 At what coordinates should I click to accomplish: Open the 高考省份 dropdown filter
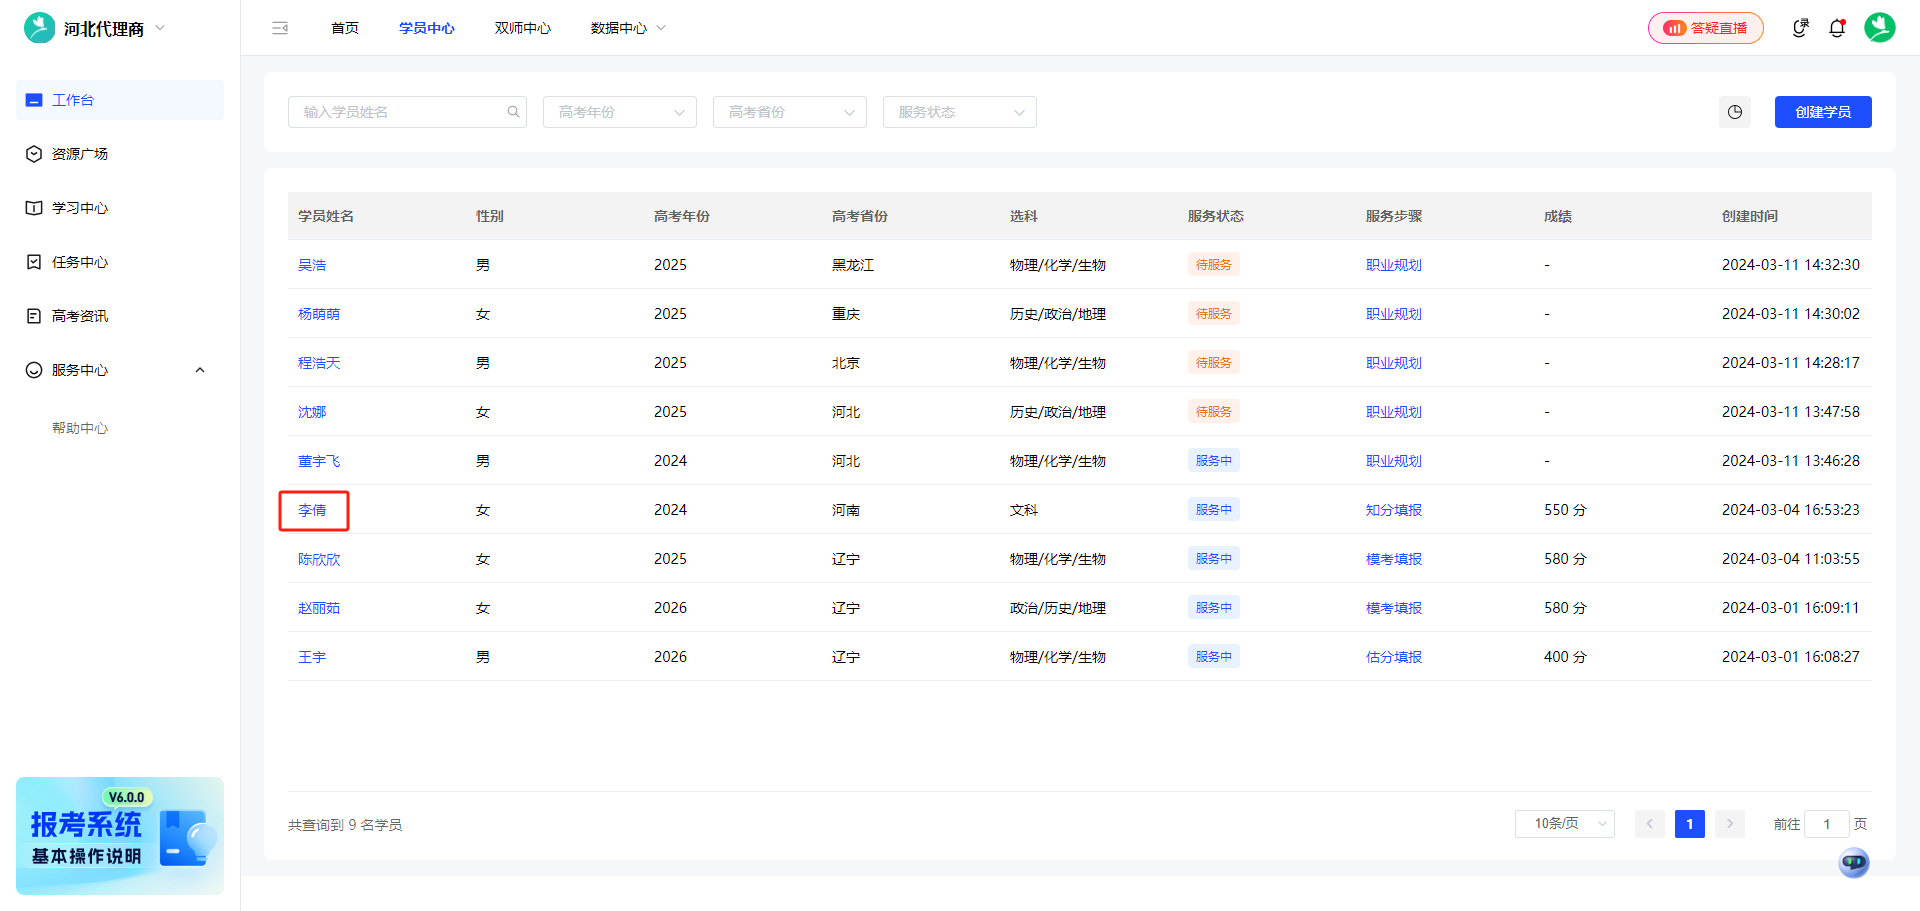[790, 112]
